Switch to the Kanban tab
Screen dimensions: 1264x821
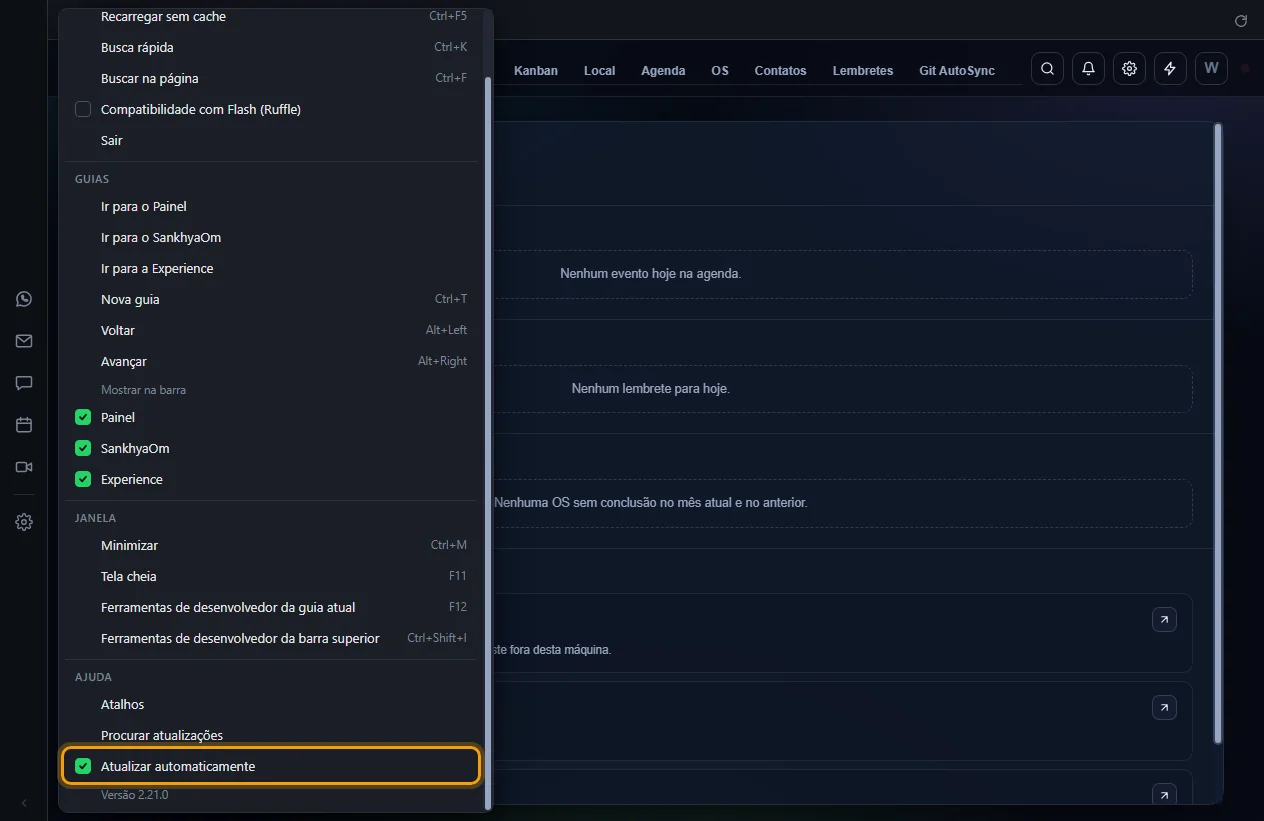point(536,71)
